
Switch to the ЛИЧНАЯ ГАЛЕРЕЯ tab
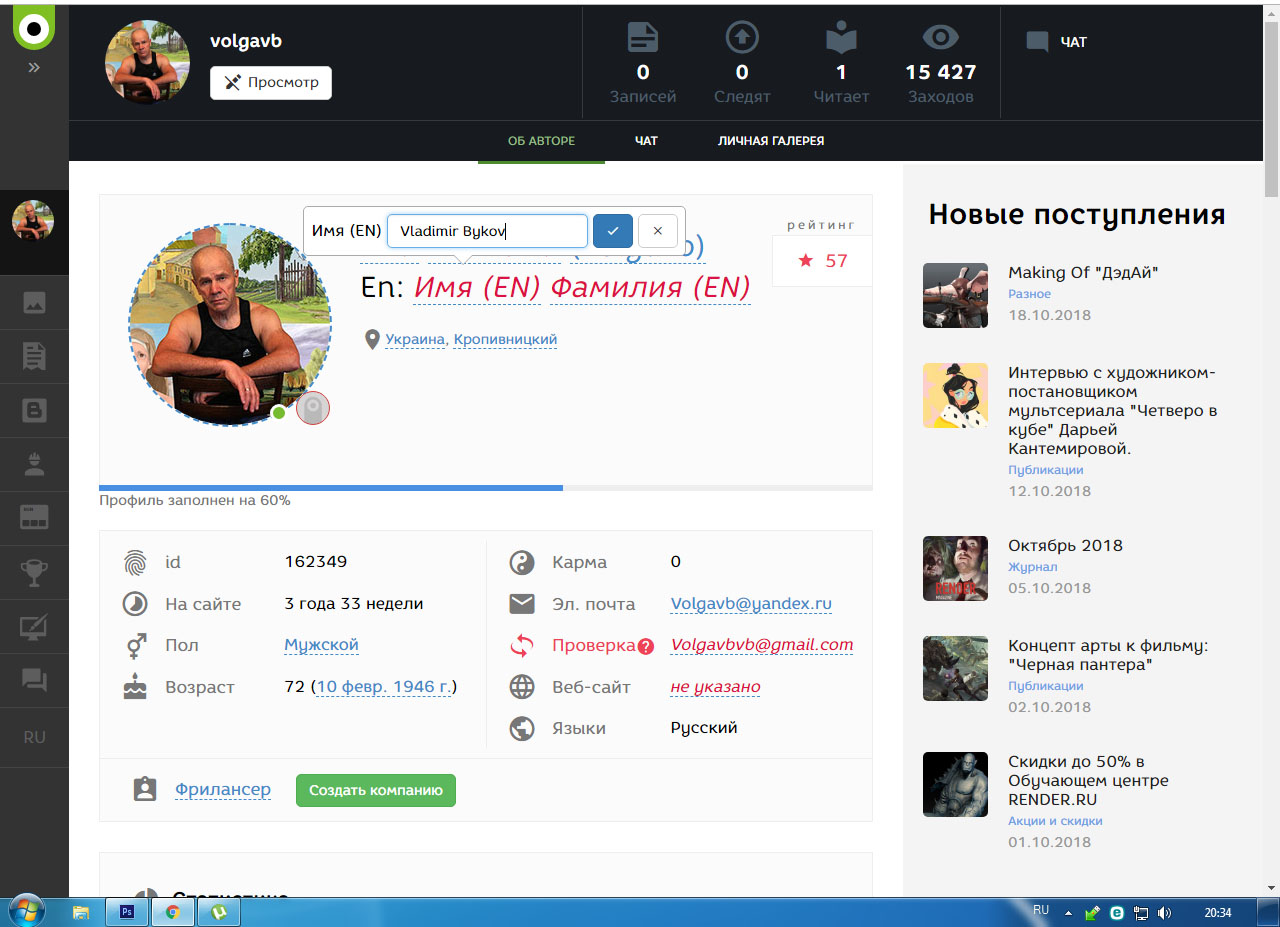[x=770, y=141]
